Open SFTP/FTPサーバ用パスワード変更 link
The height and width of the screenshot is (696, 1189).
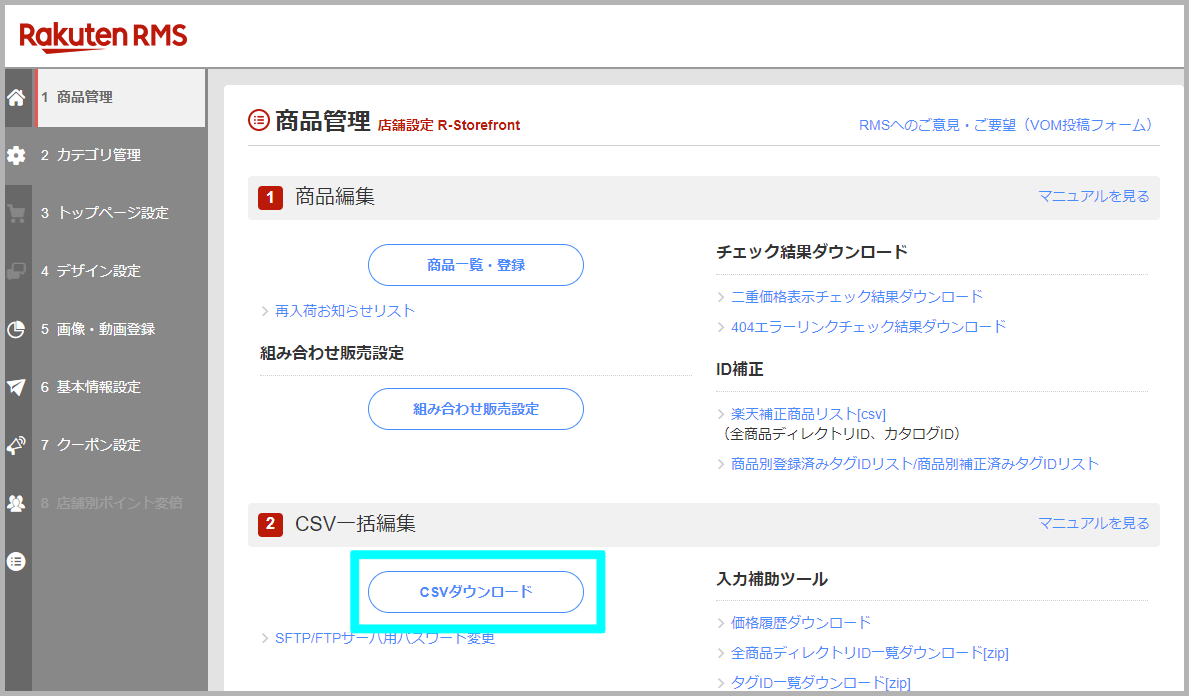click(384, 638)
